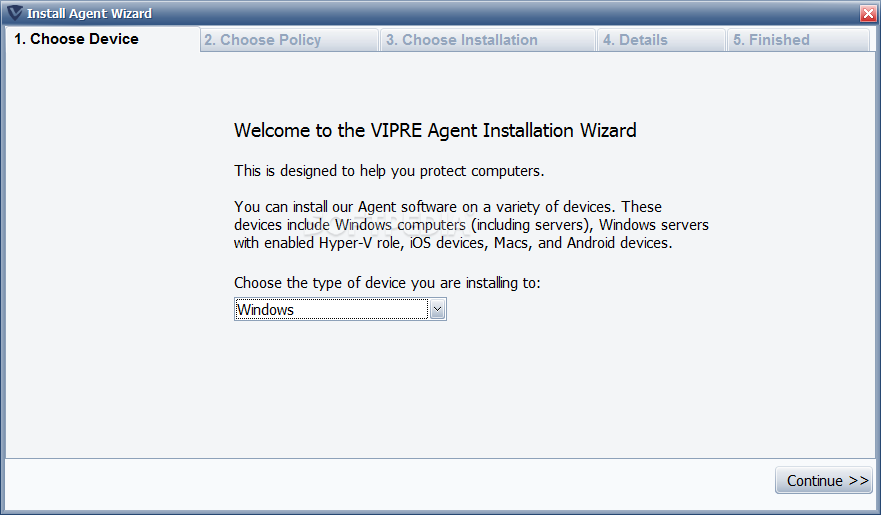
Task: Select the "1. Choose Device" tab
Action: pos(77,39)
